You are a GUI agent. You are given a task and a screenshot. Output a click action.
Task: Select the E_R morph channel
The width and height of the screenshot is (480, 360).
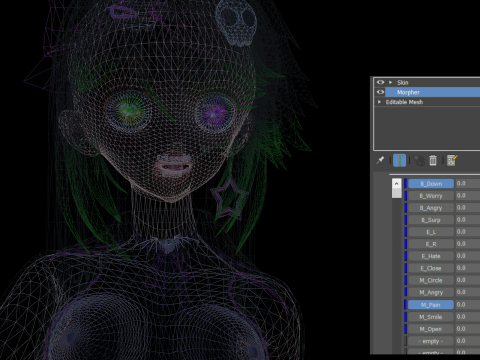click(x=431, y=244)
